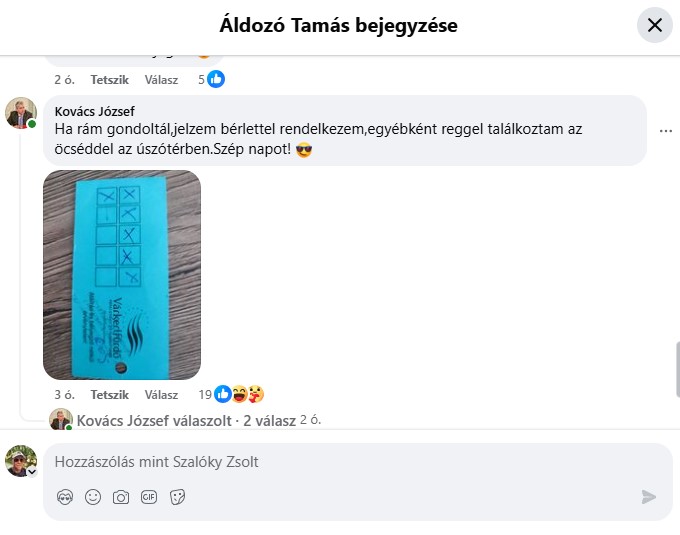View reactions on the 19-like comment
Viewport: 680px width, 535px height.
pyautogui.click(x=231, y=395)
